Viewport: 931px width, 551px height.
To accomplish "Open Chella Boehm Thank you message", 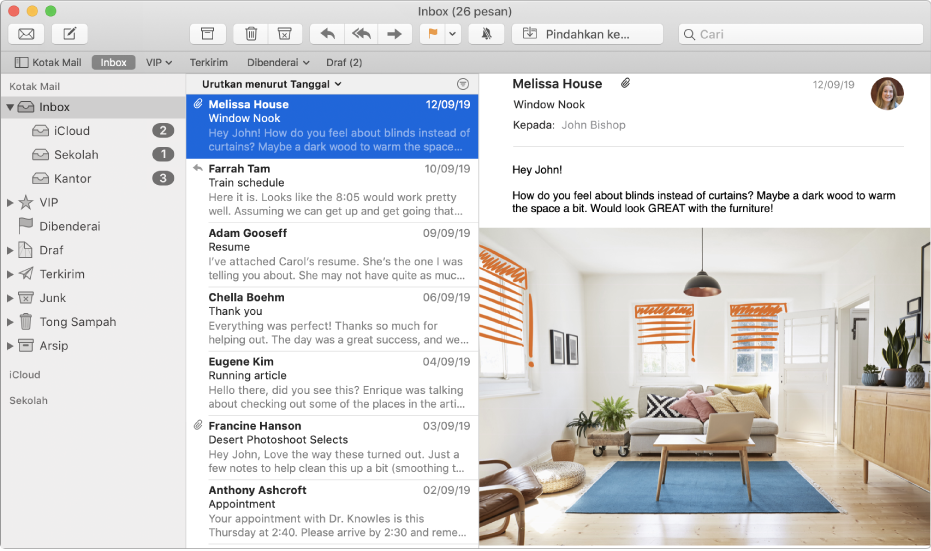I will coord(332,318).
